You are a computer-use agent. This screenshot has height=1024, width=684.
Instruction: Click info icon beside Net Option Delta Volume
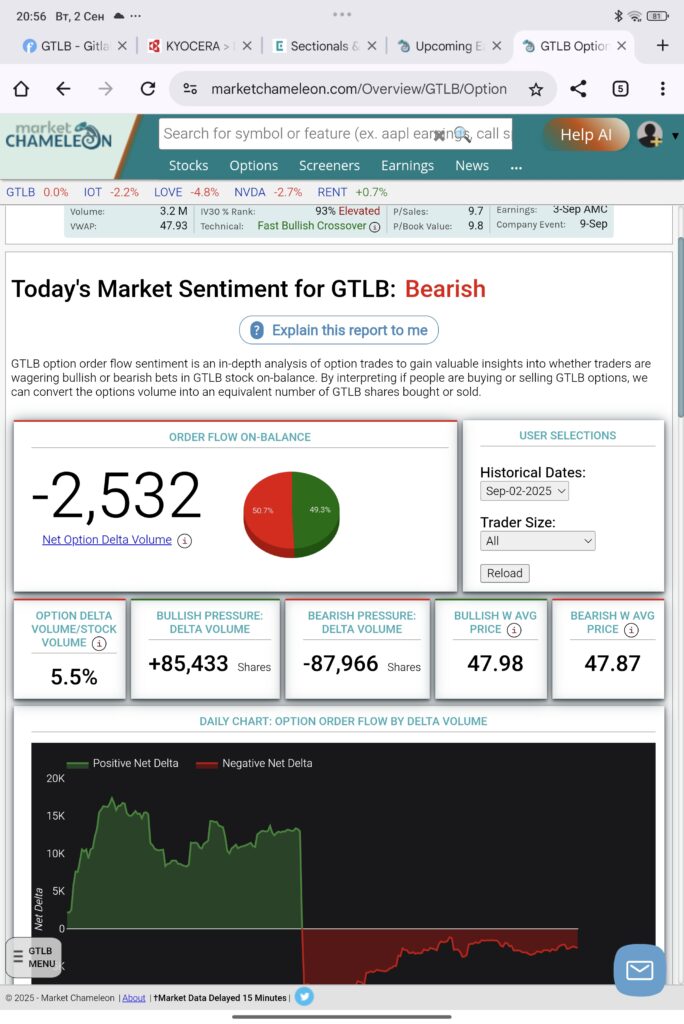[184, 540]
